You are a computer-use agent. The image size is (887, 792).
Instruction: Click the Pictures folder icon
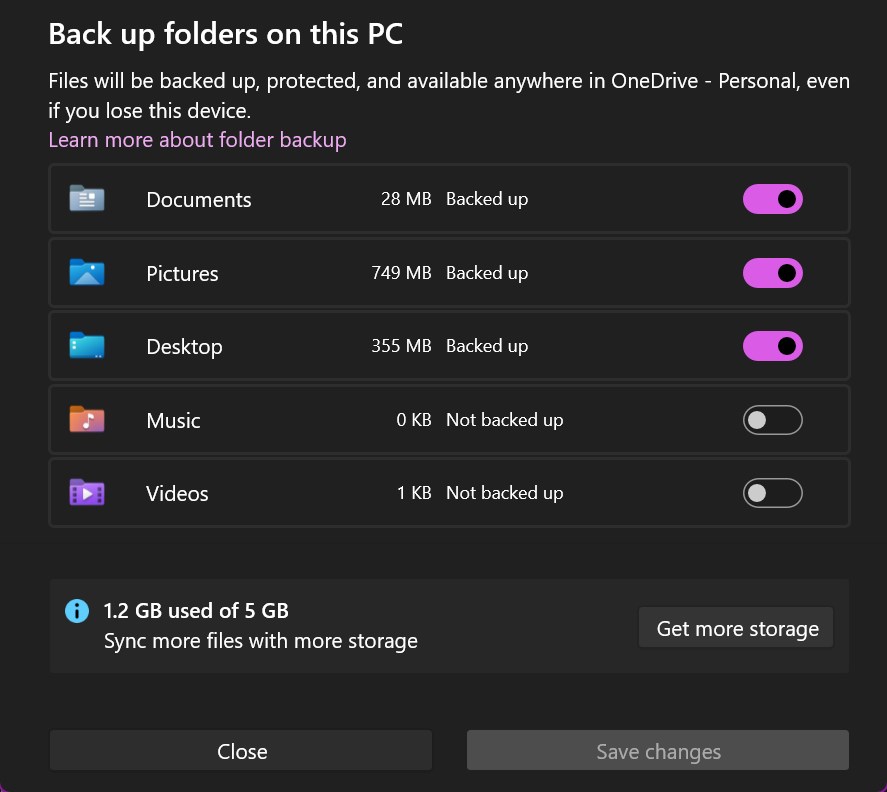[x=87, y=272]
